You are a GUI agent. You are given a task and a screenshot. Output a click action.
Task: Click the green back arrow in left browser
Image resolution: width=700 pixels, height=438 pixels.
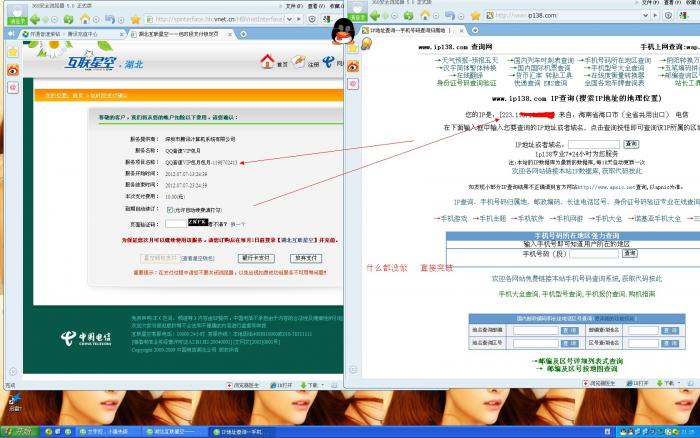[x=35, y=19]
